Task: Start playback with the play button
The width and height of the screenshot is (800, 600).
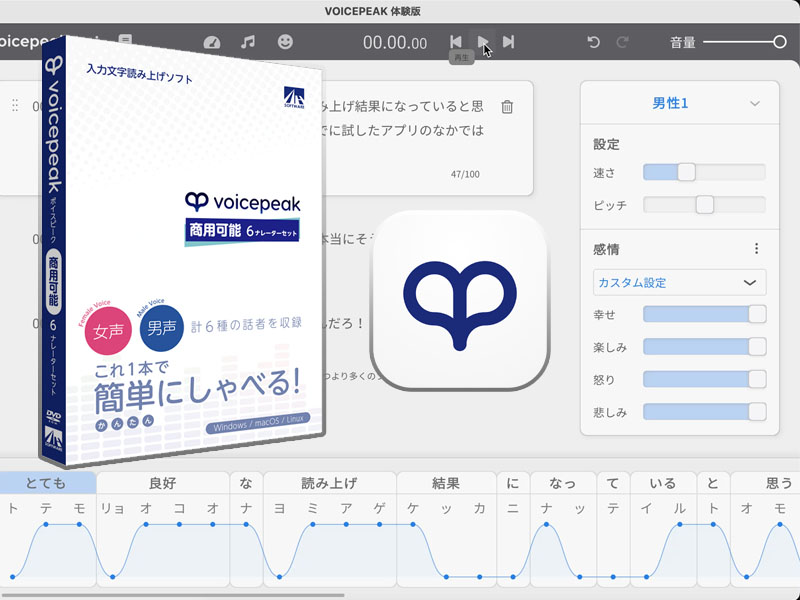Action: [483, 42]
